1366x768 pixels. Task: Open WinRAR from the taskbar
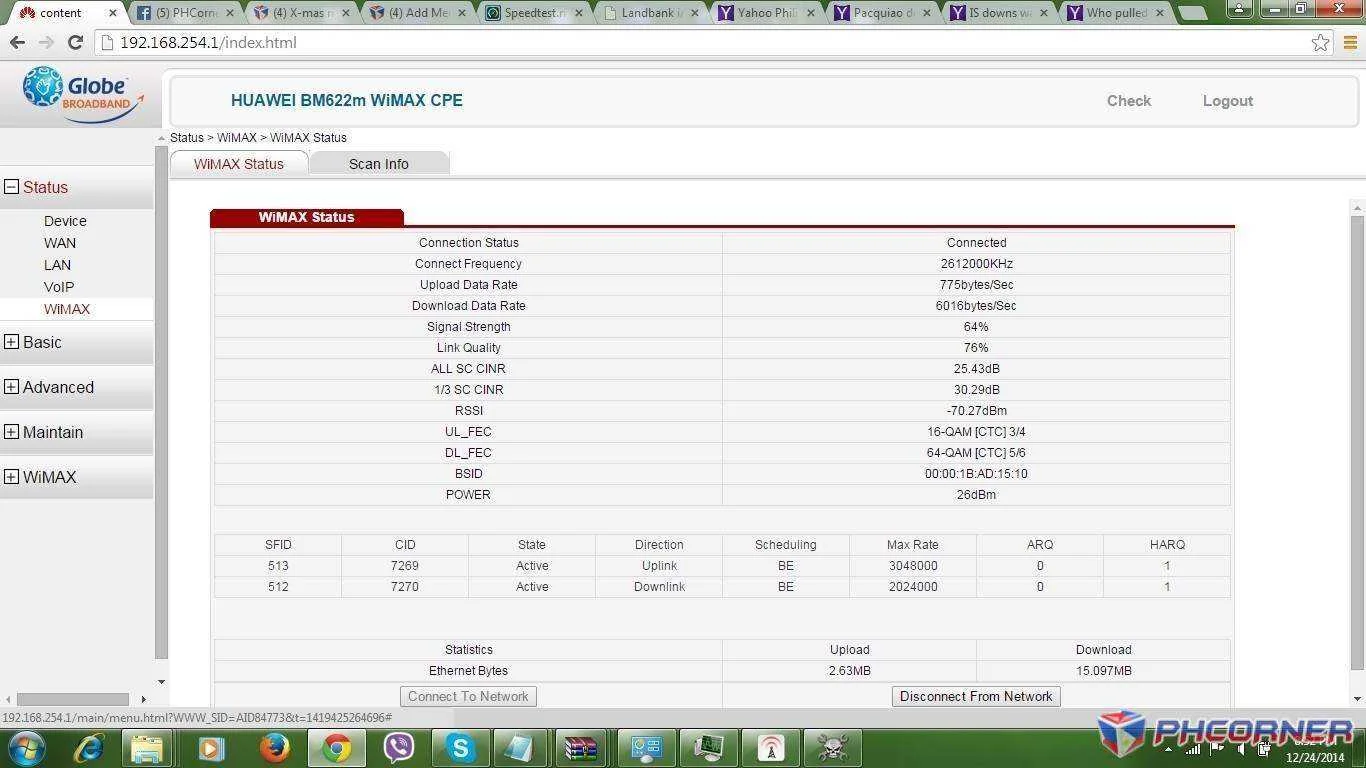580,748
